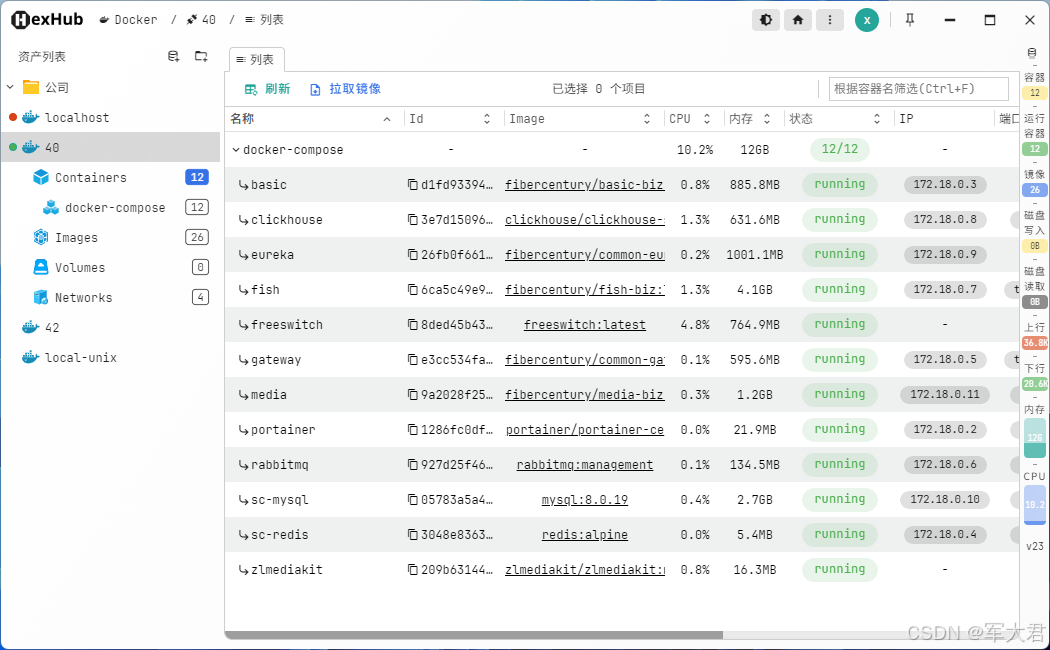Click the 内存 usage bar in right panel
The height and width of the screenshot is (650, 1050).
pyautogui.click(x=1035, y=438)
